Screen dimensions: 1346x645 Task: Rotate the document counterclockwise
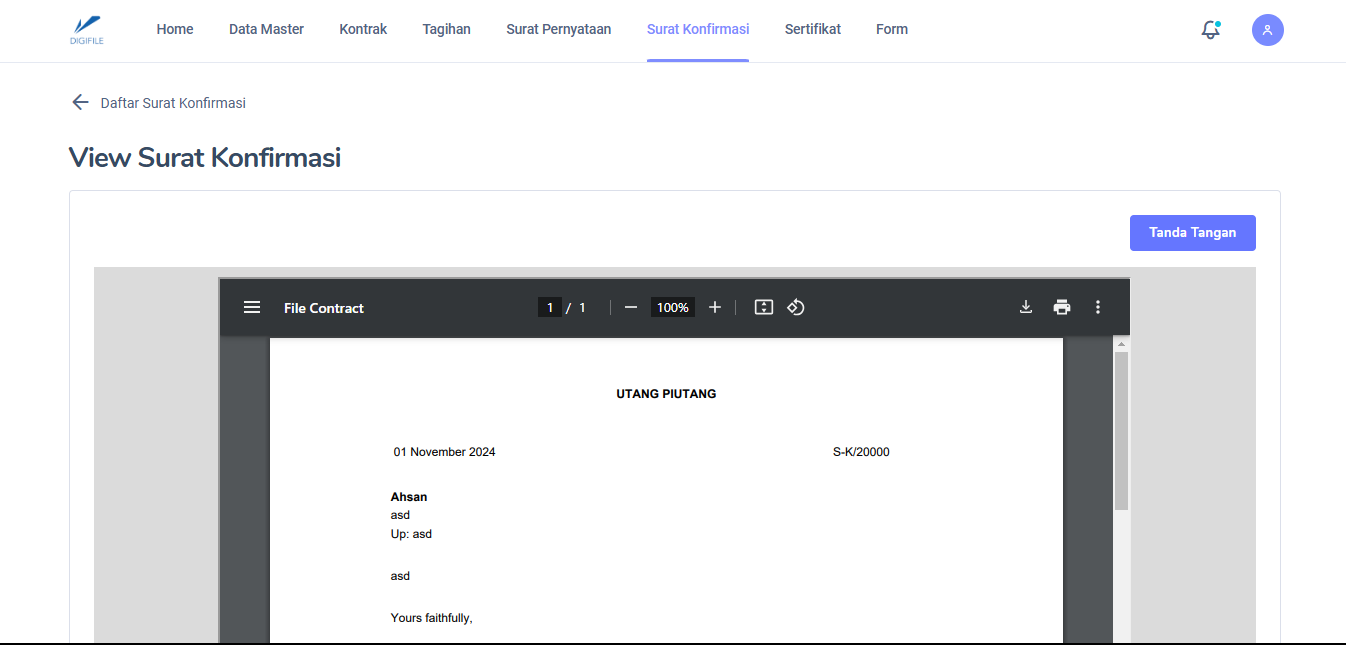[796, 308]
